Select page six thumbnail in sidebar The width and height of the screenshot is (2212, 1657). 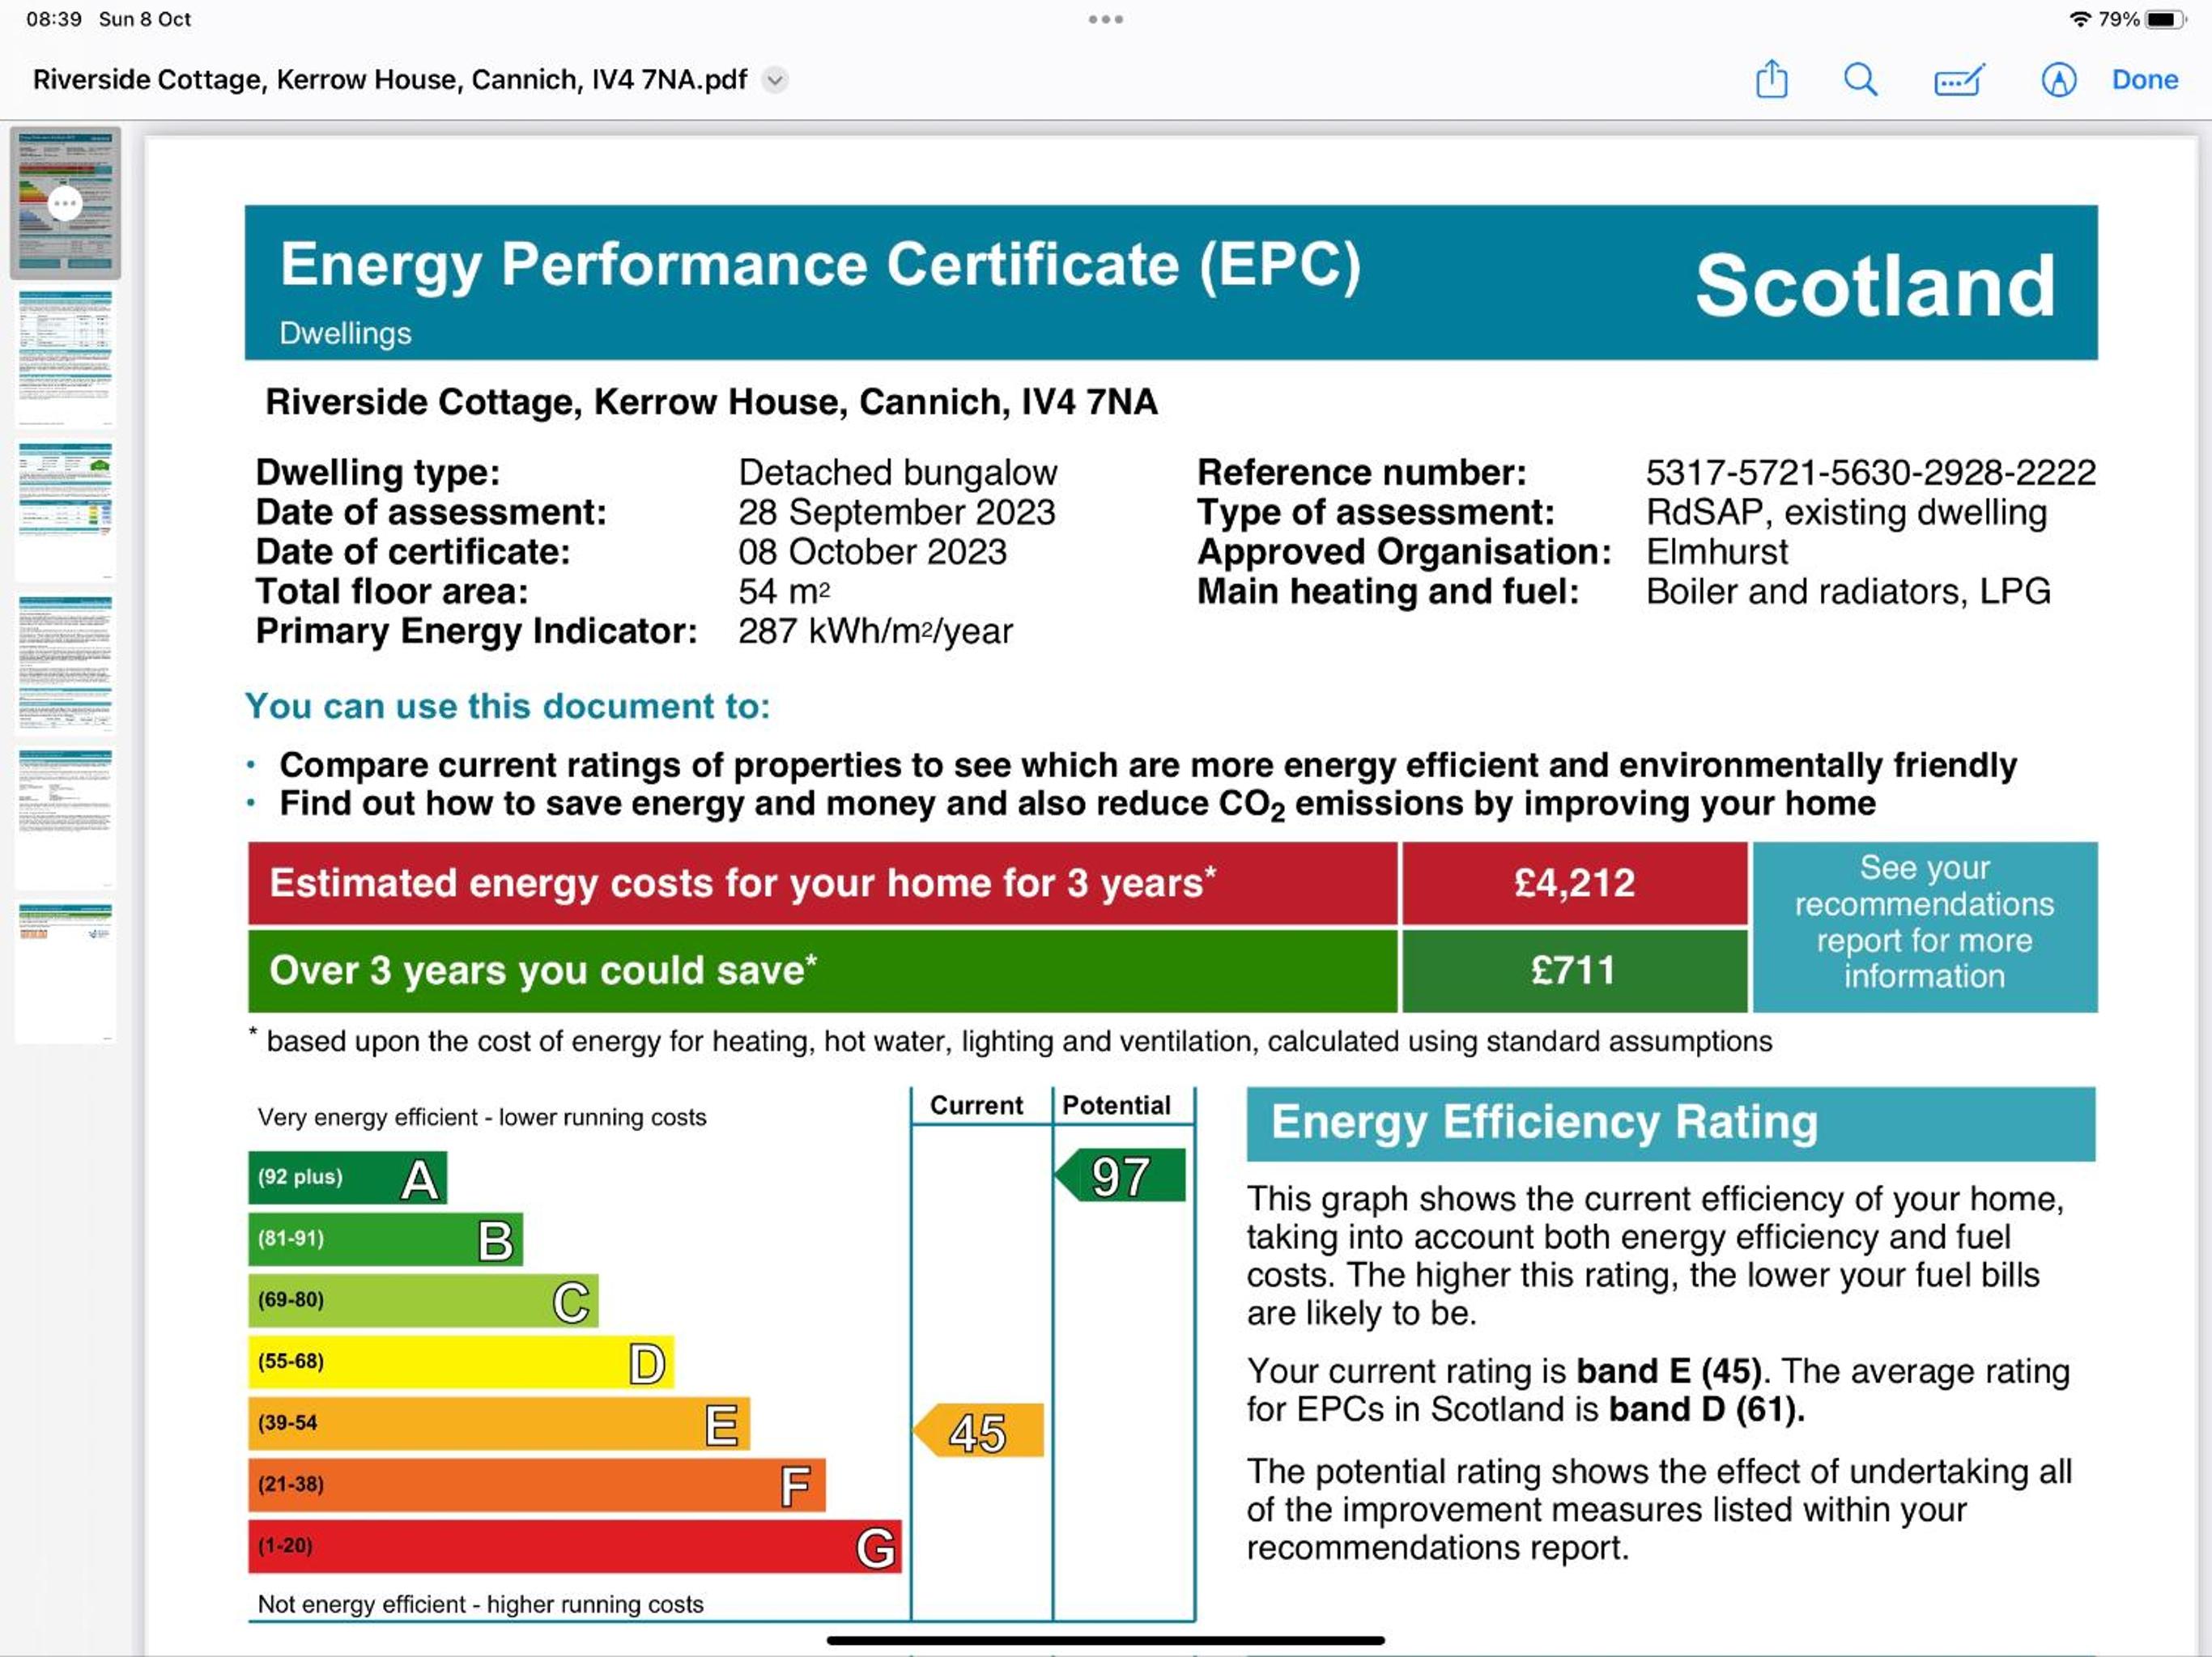(x=65, y=972)
